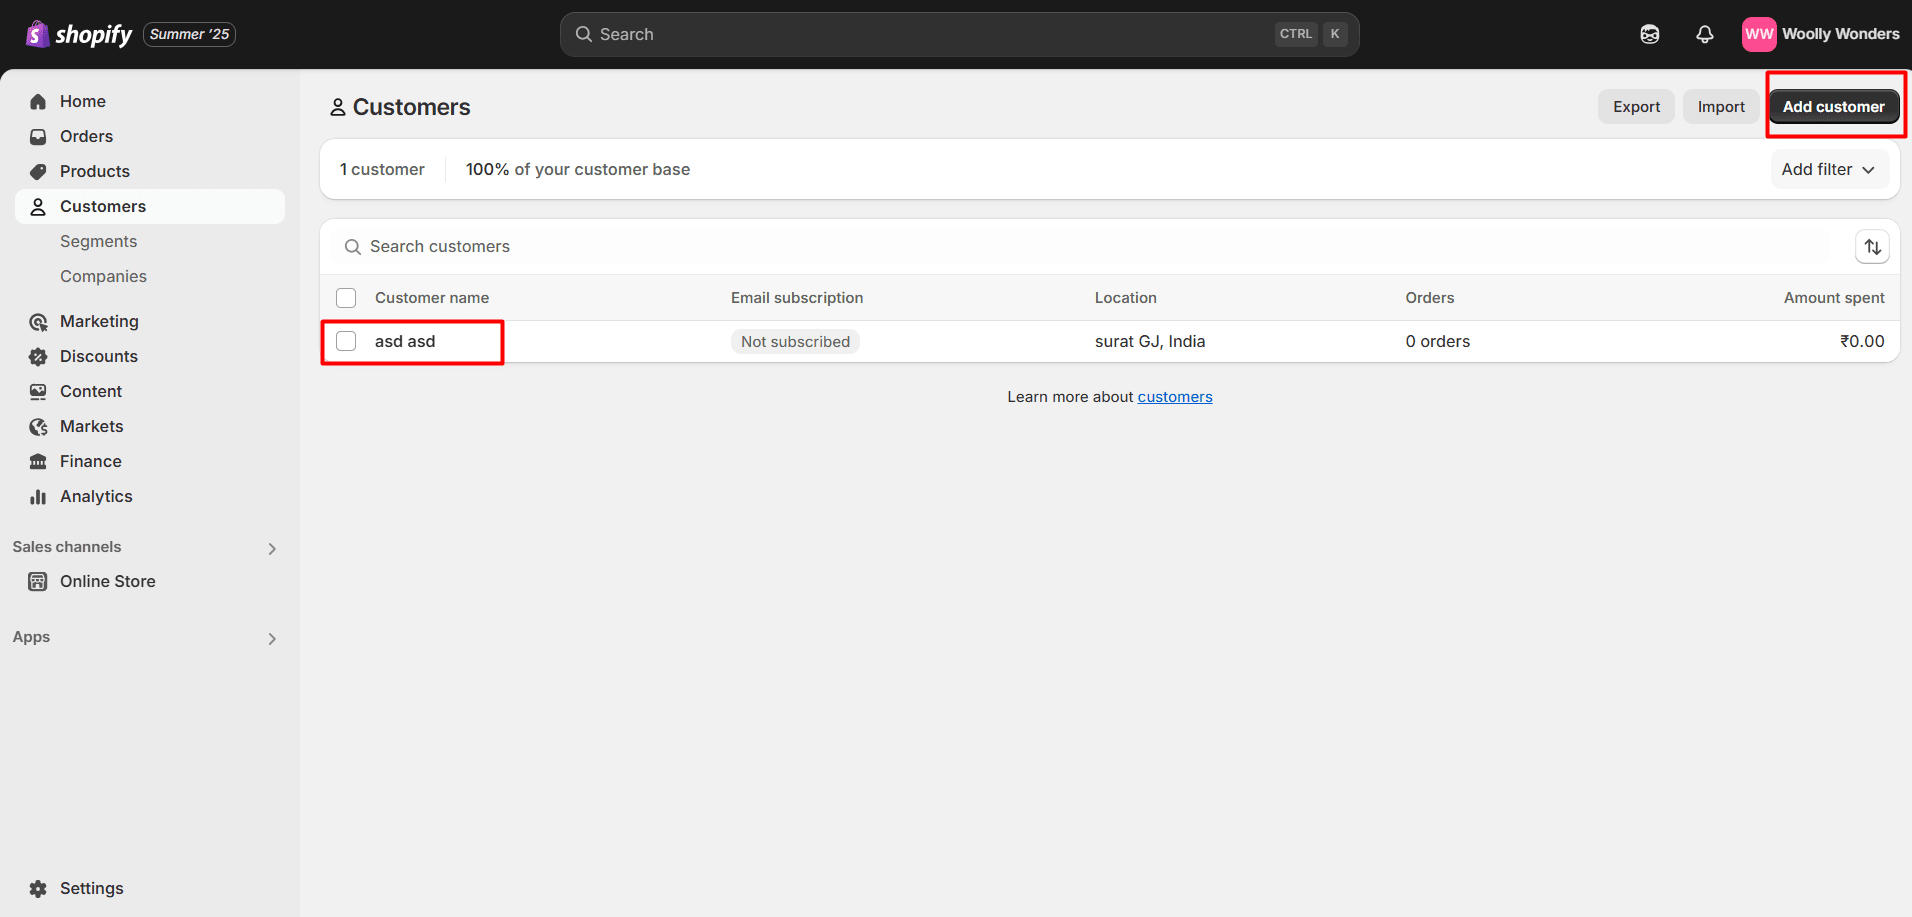Image resolution: width=1912 pixels, height=917 pixels.
Task: Click the 0 orders cell
Action: tap(1438, 341)
